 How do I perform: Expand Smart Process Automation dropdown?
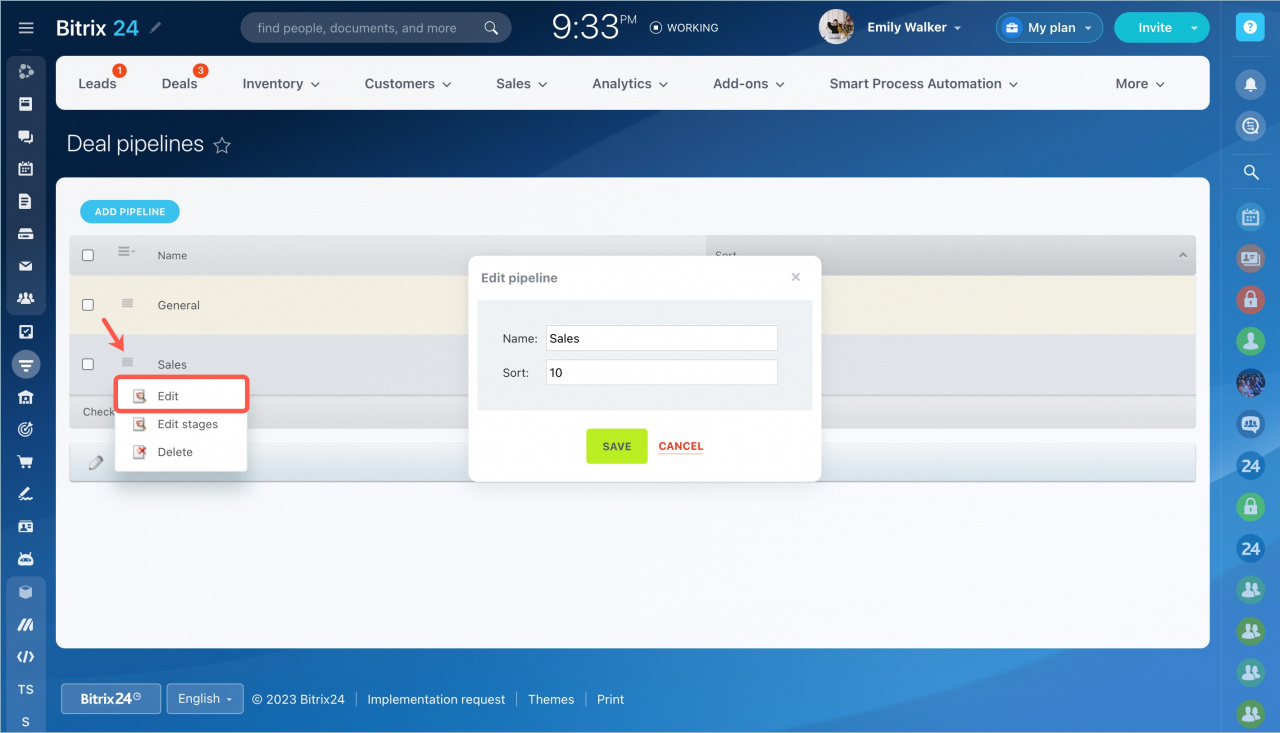[x=924, y=84]
